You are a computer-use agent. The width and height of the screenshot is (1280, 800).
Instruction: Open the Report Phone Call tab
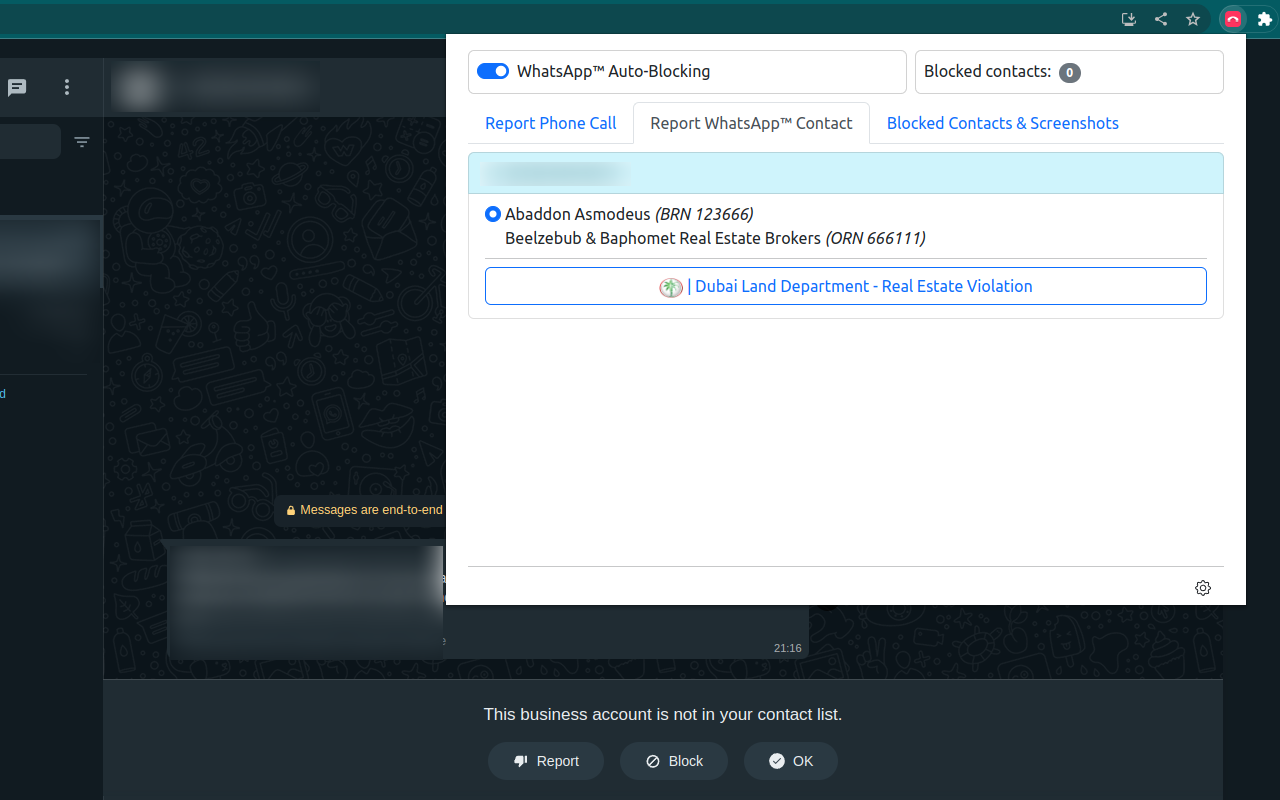coord(551,123)
